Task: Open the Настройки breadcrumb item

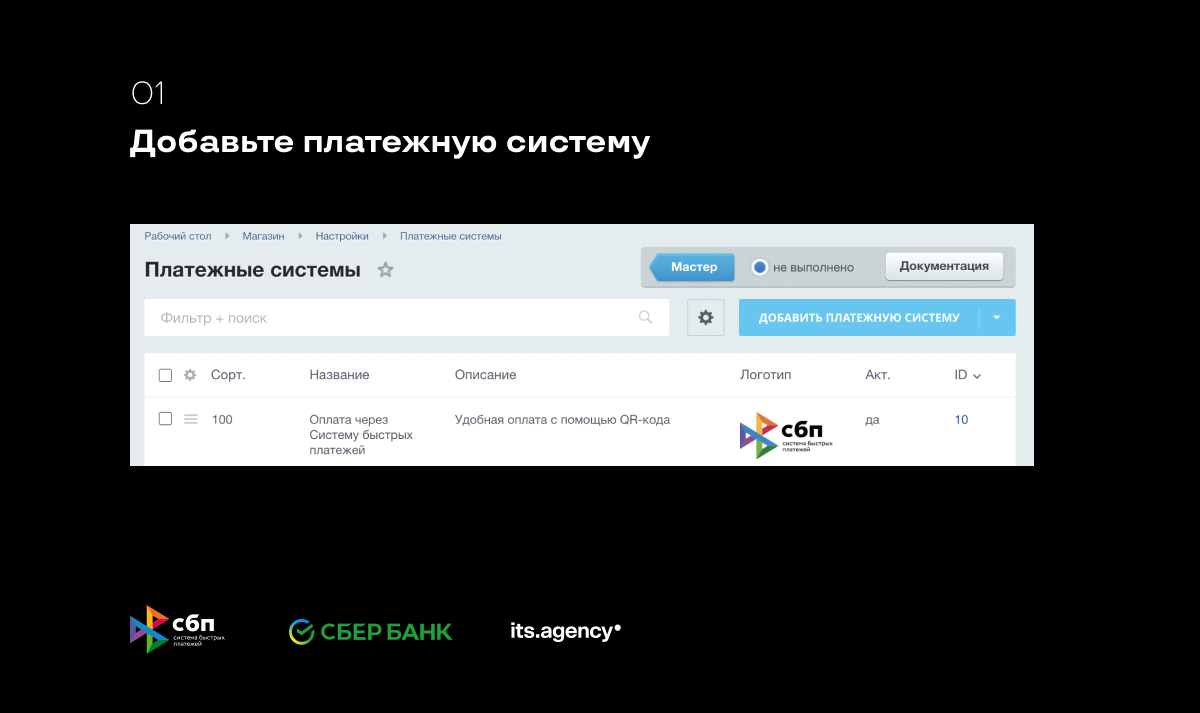Action: coord(342,236)
